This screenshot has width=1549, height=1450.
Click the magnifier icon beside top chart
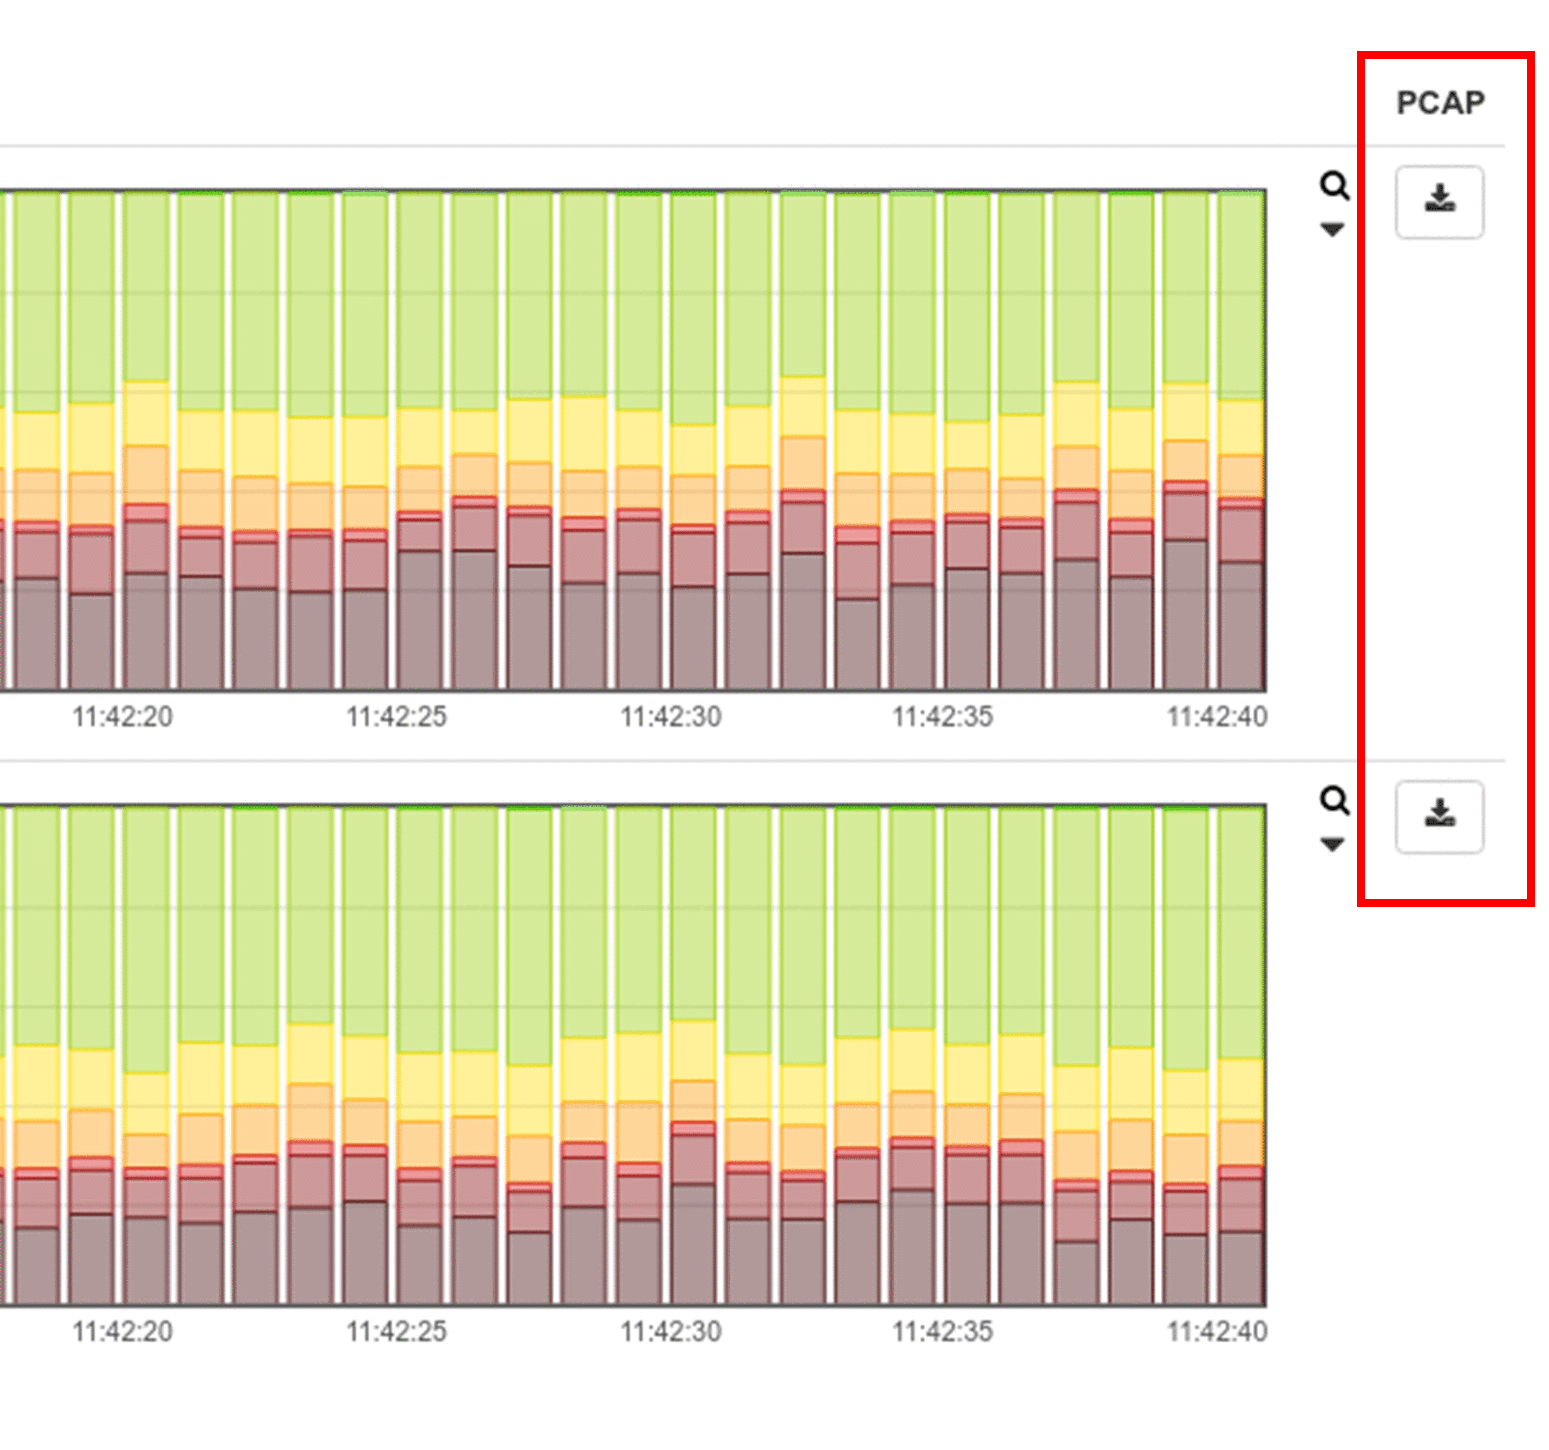tap(1334, 186)
